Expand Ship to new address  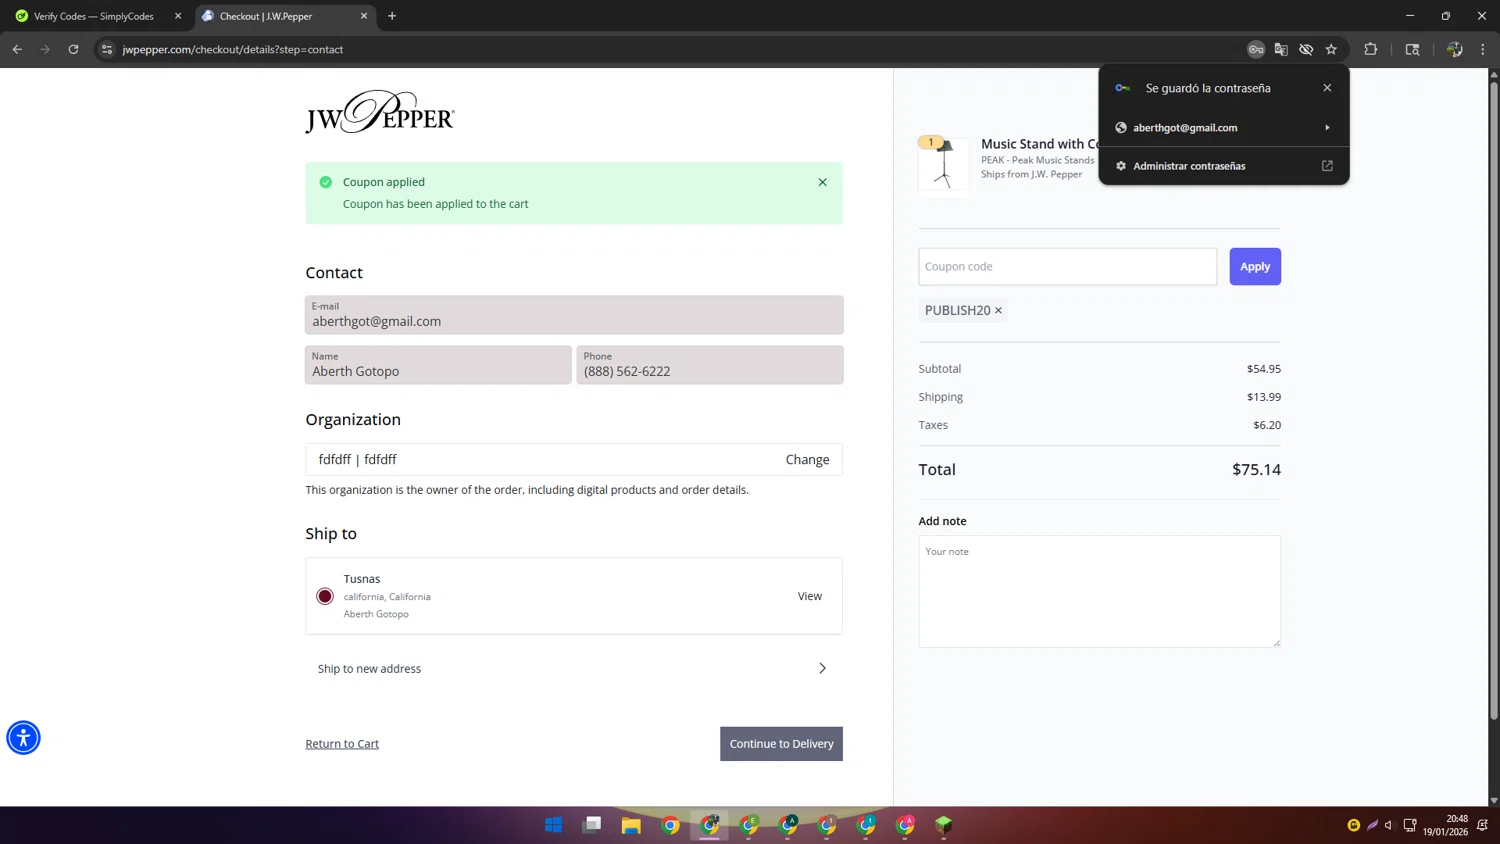(x=574, y=668)
